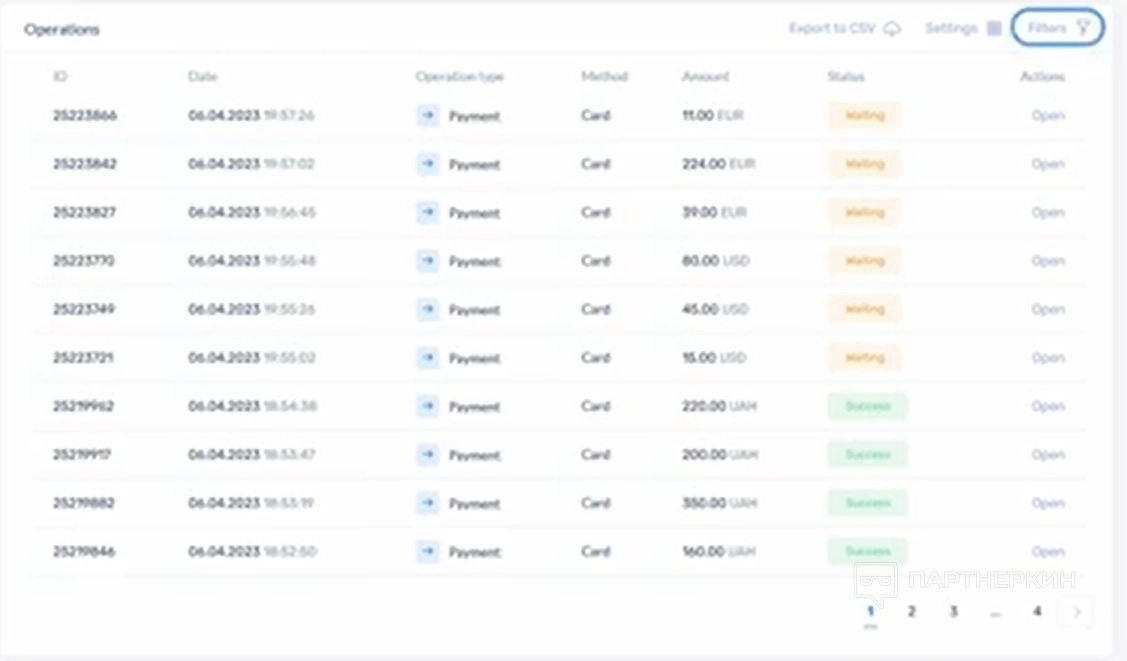Go to page 3 in pagination
Screen dimensions: 1127x661
click(x=953, y=611)
